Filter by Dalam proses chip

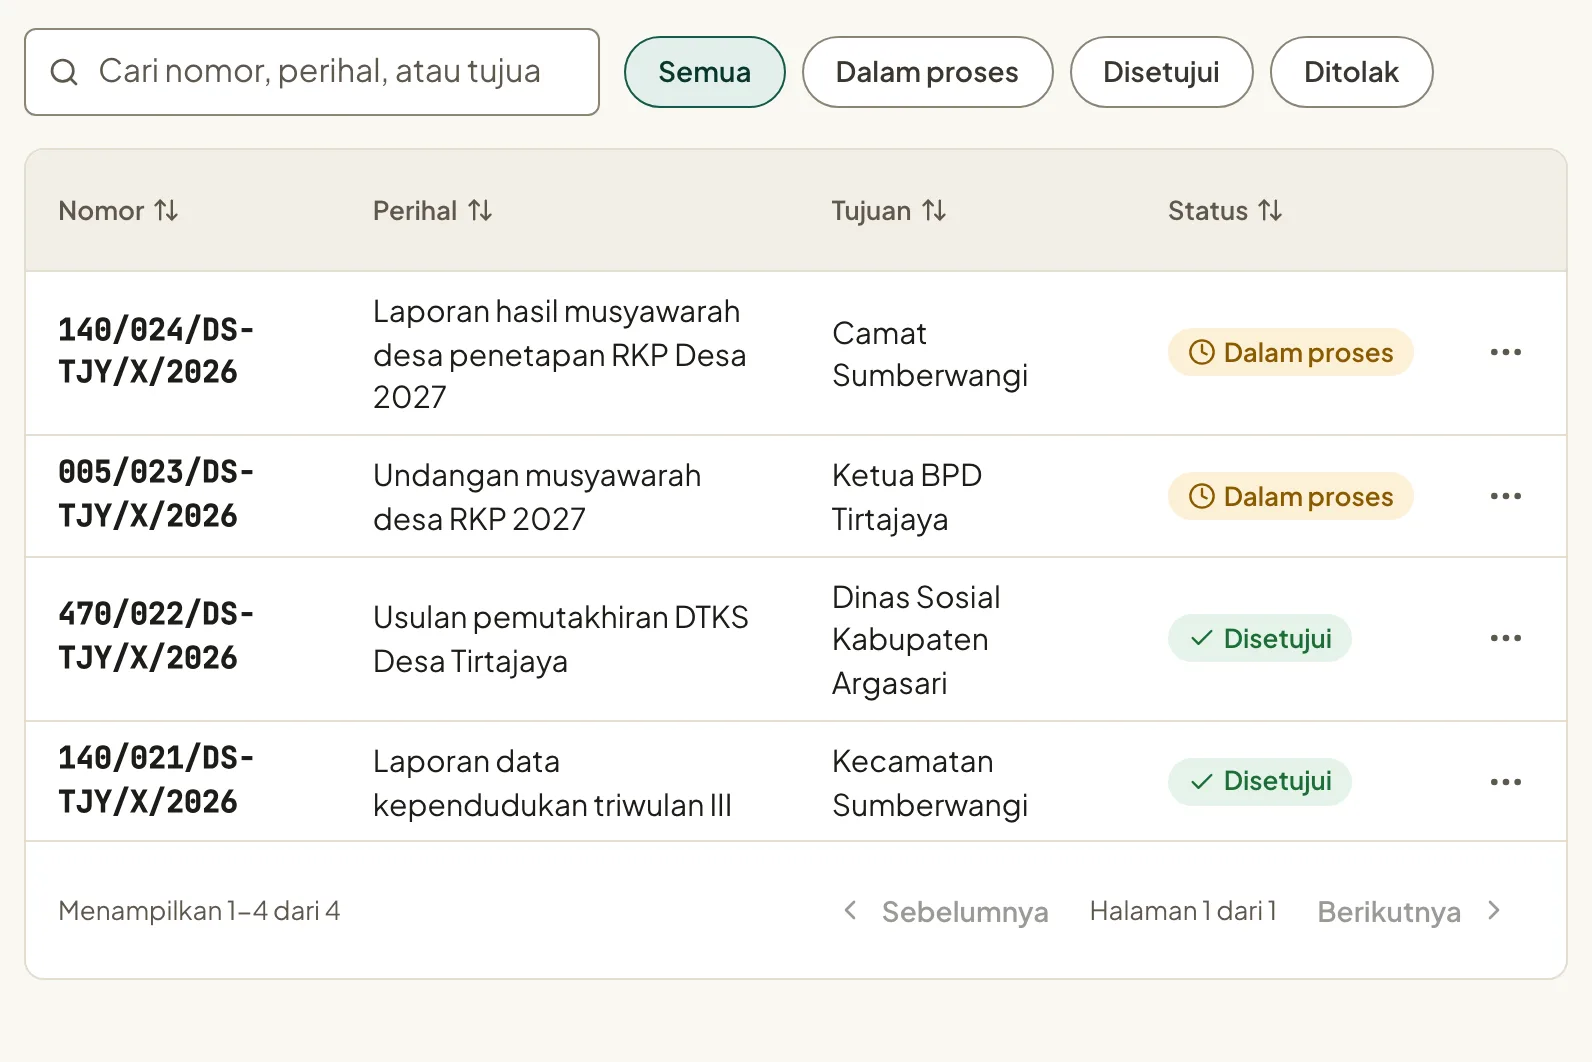[x=927, y=72]
